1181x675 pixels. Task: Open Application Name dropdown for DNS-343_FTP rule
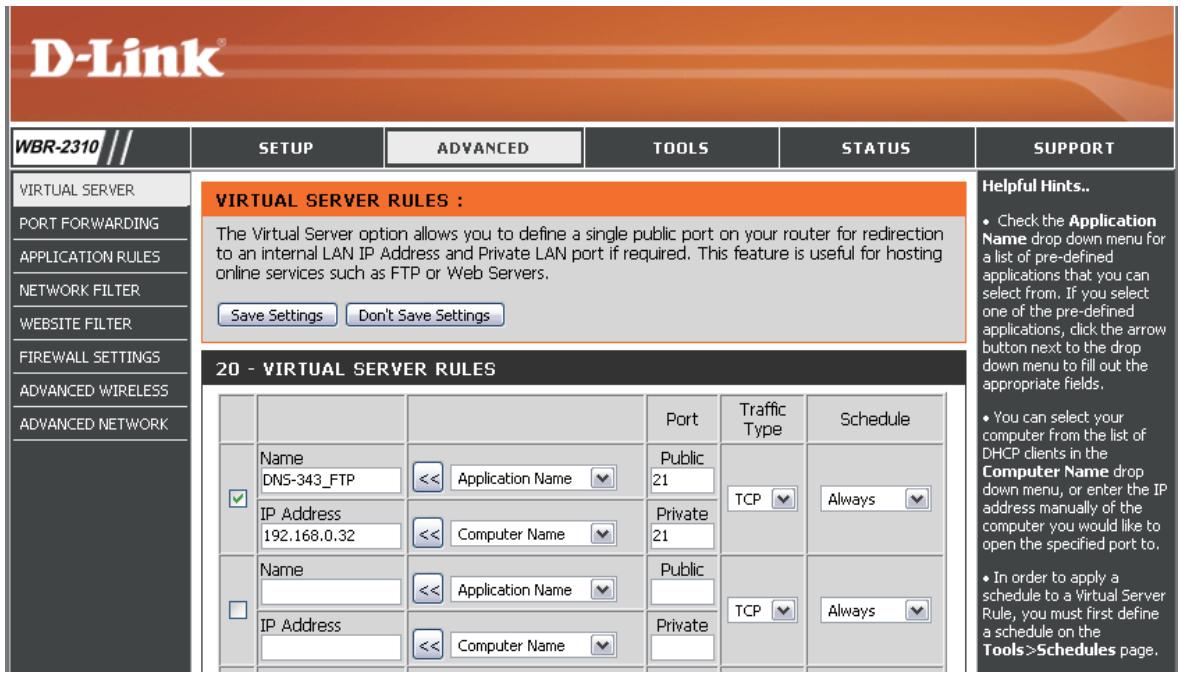click(x=533, y=478)
